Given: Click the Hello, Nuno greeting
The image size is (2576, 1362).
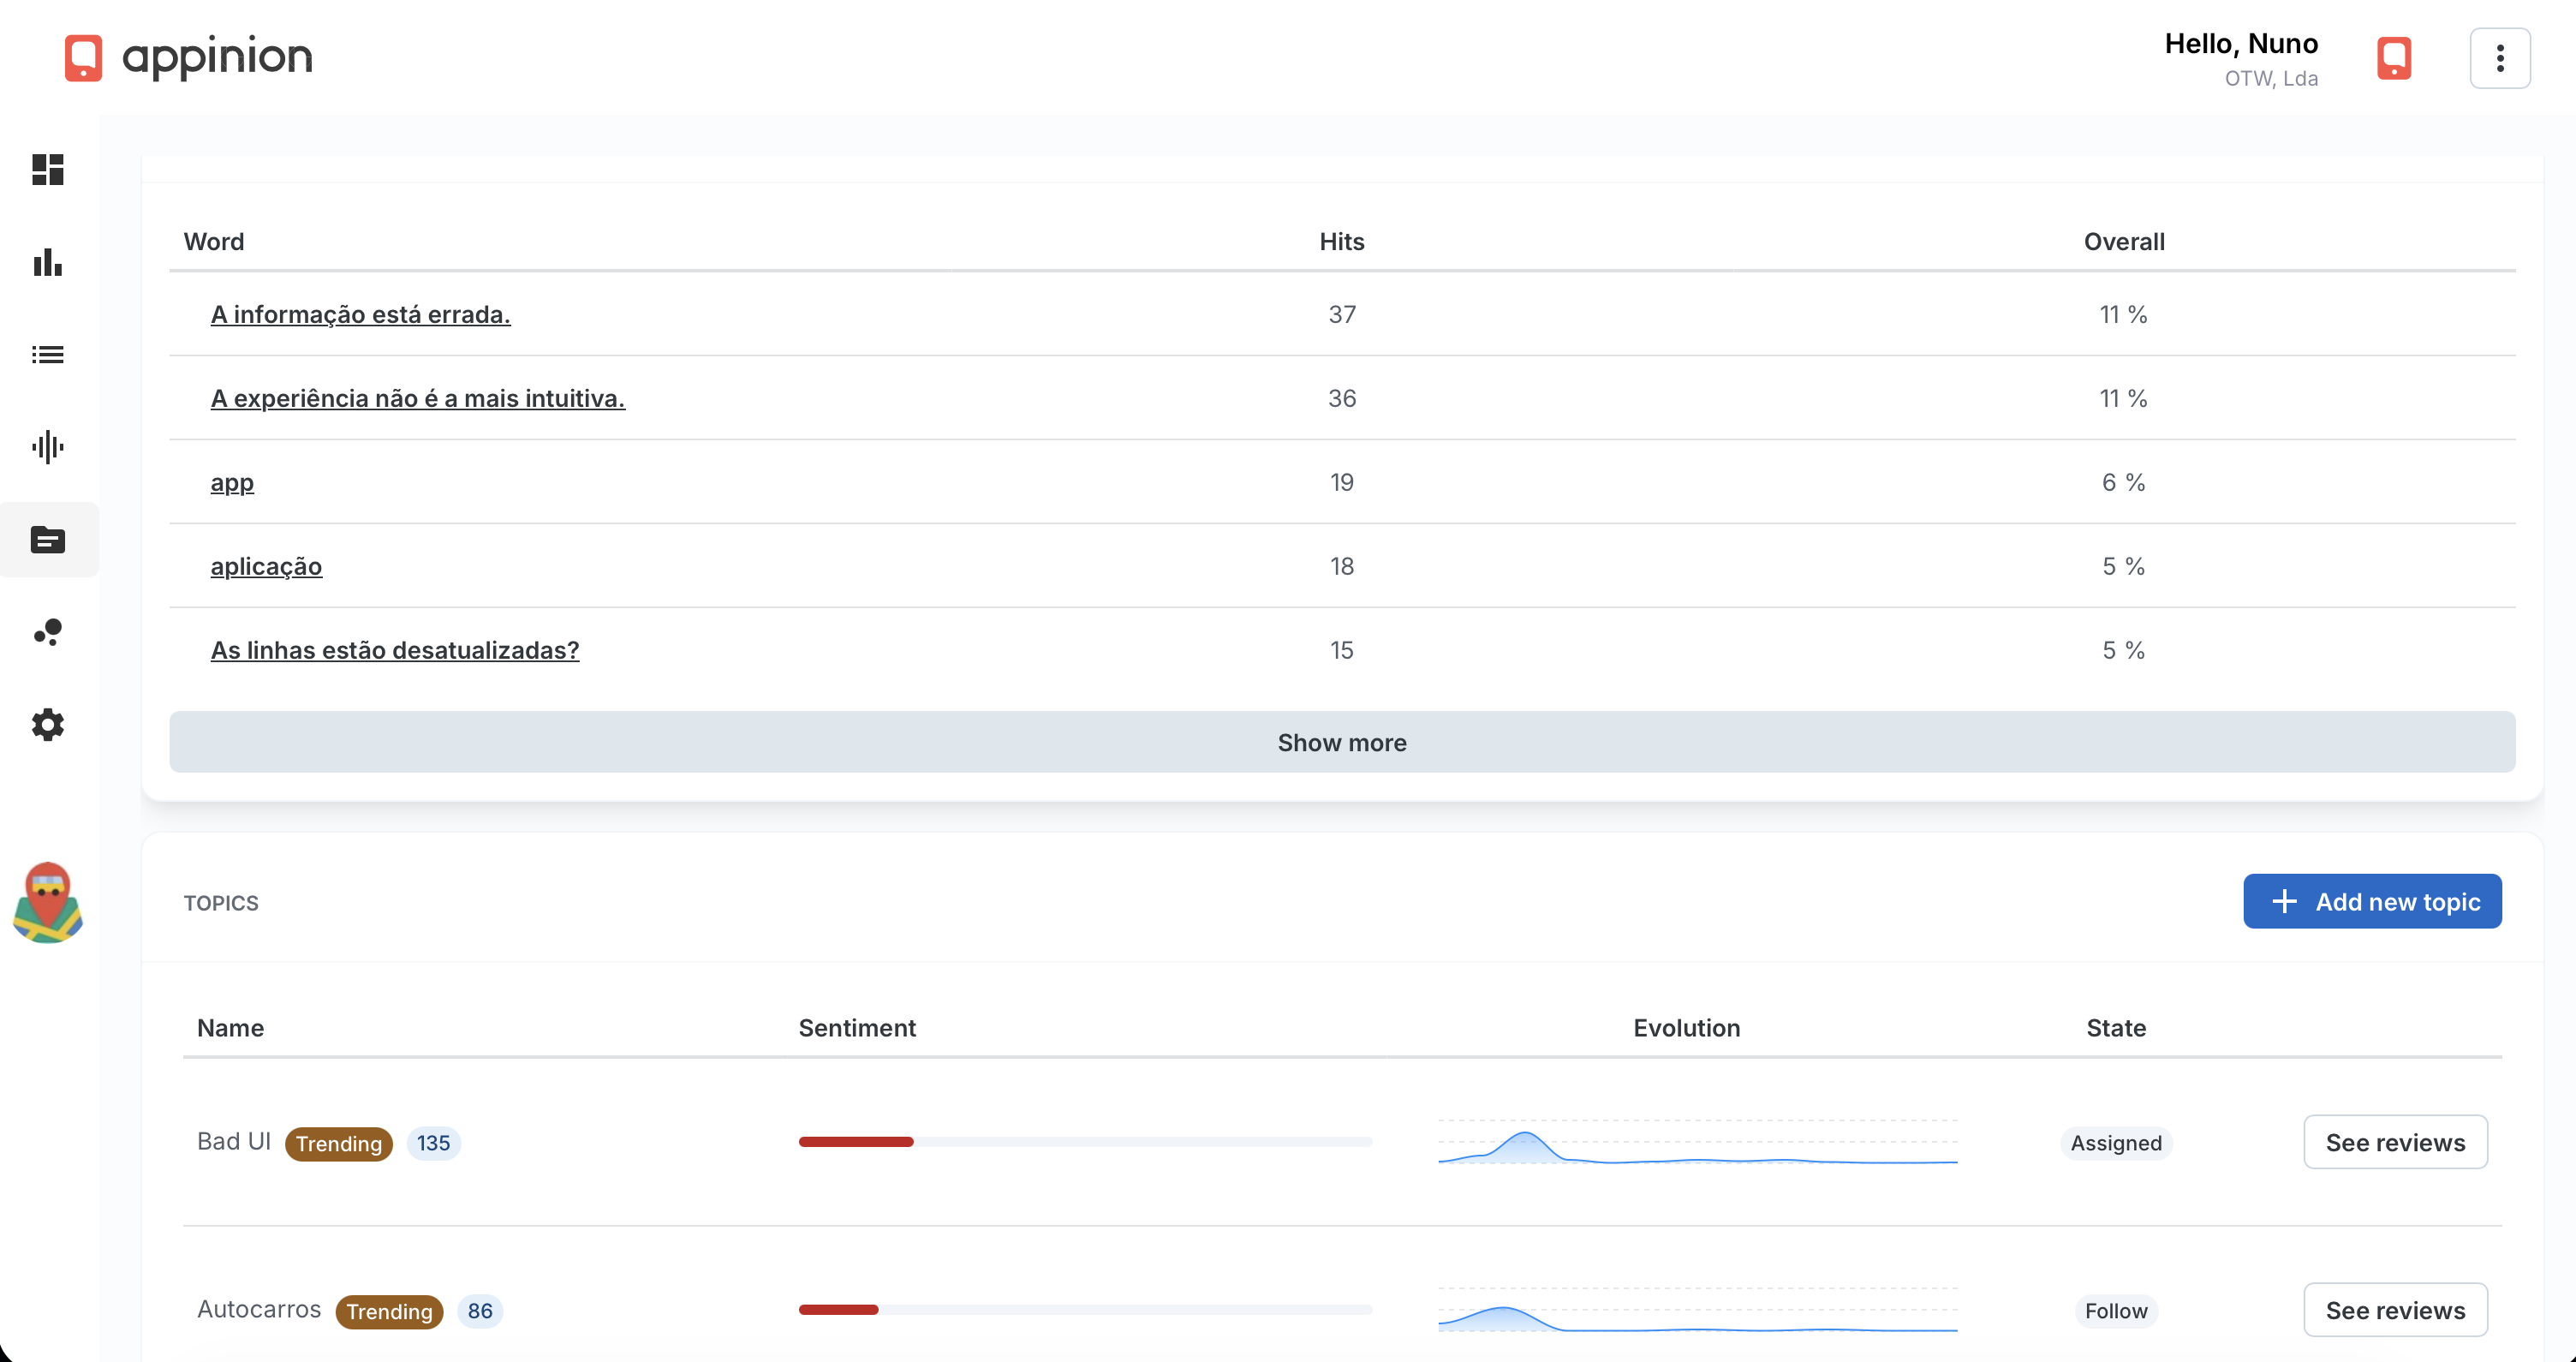Looking at the screenshot, I should pos(2241,44).
